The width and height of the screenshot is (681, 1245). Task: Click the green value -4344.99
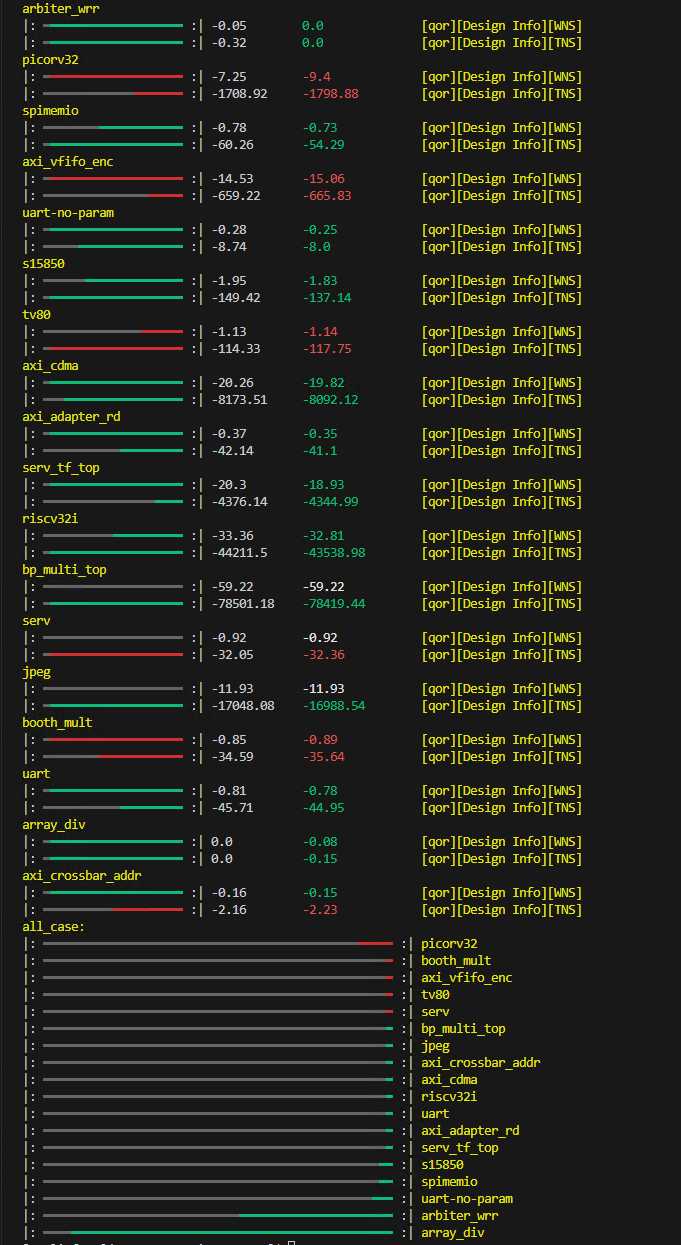click(x=330, y=502)
